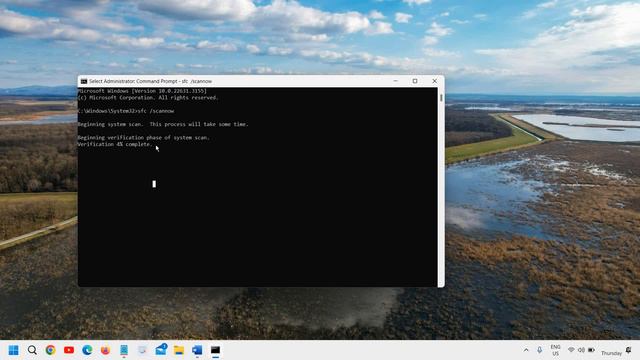640x360 pixels.
Task: Close the Command Prompt window
Action: (435, 81)
